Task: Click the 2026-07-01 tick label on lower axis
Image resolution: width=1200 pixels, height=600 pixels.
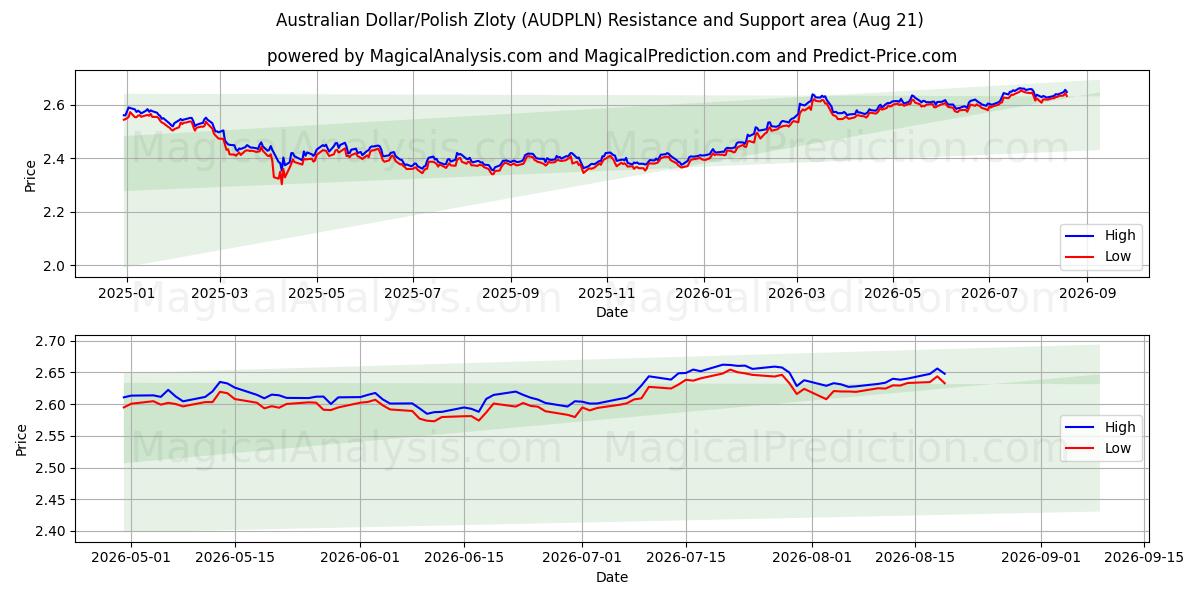Action: coord(583,559)
